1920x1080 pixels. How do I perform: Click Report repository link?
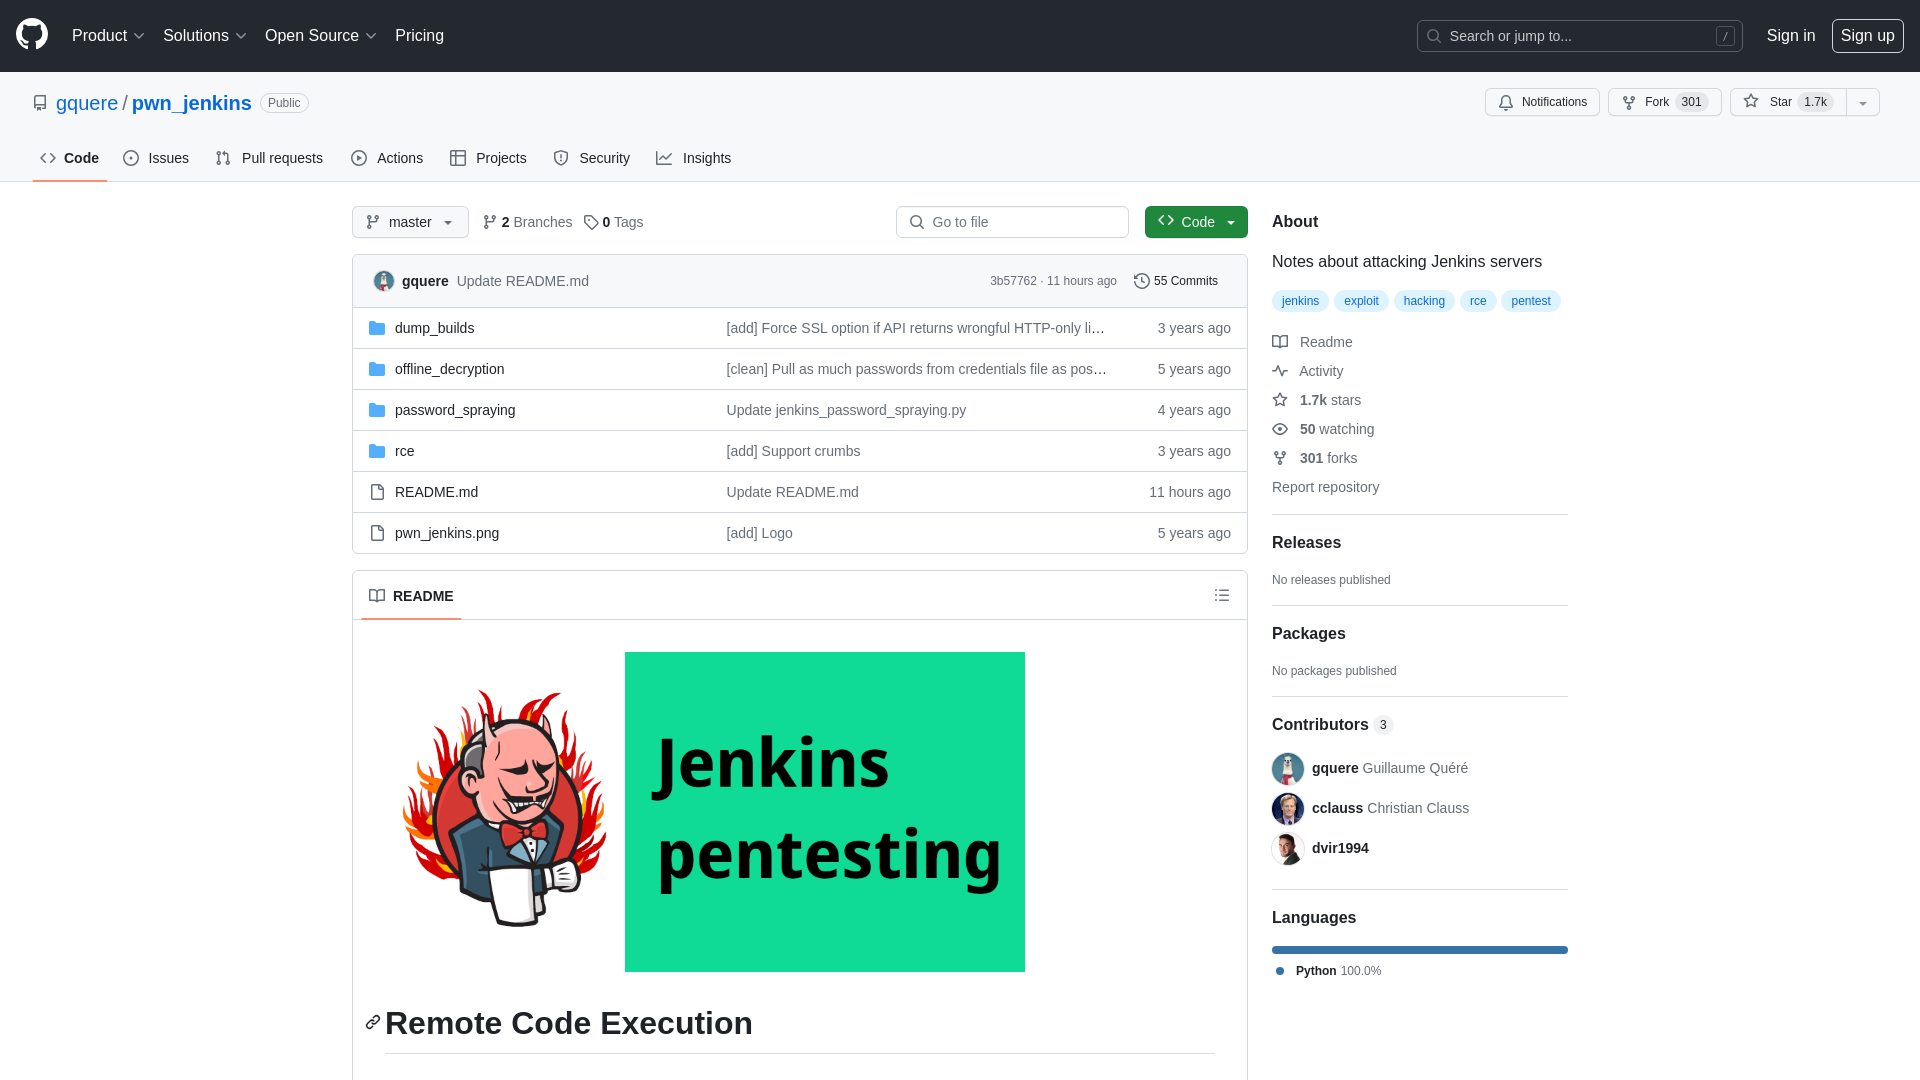1325,487
